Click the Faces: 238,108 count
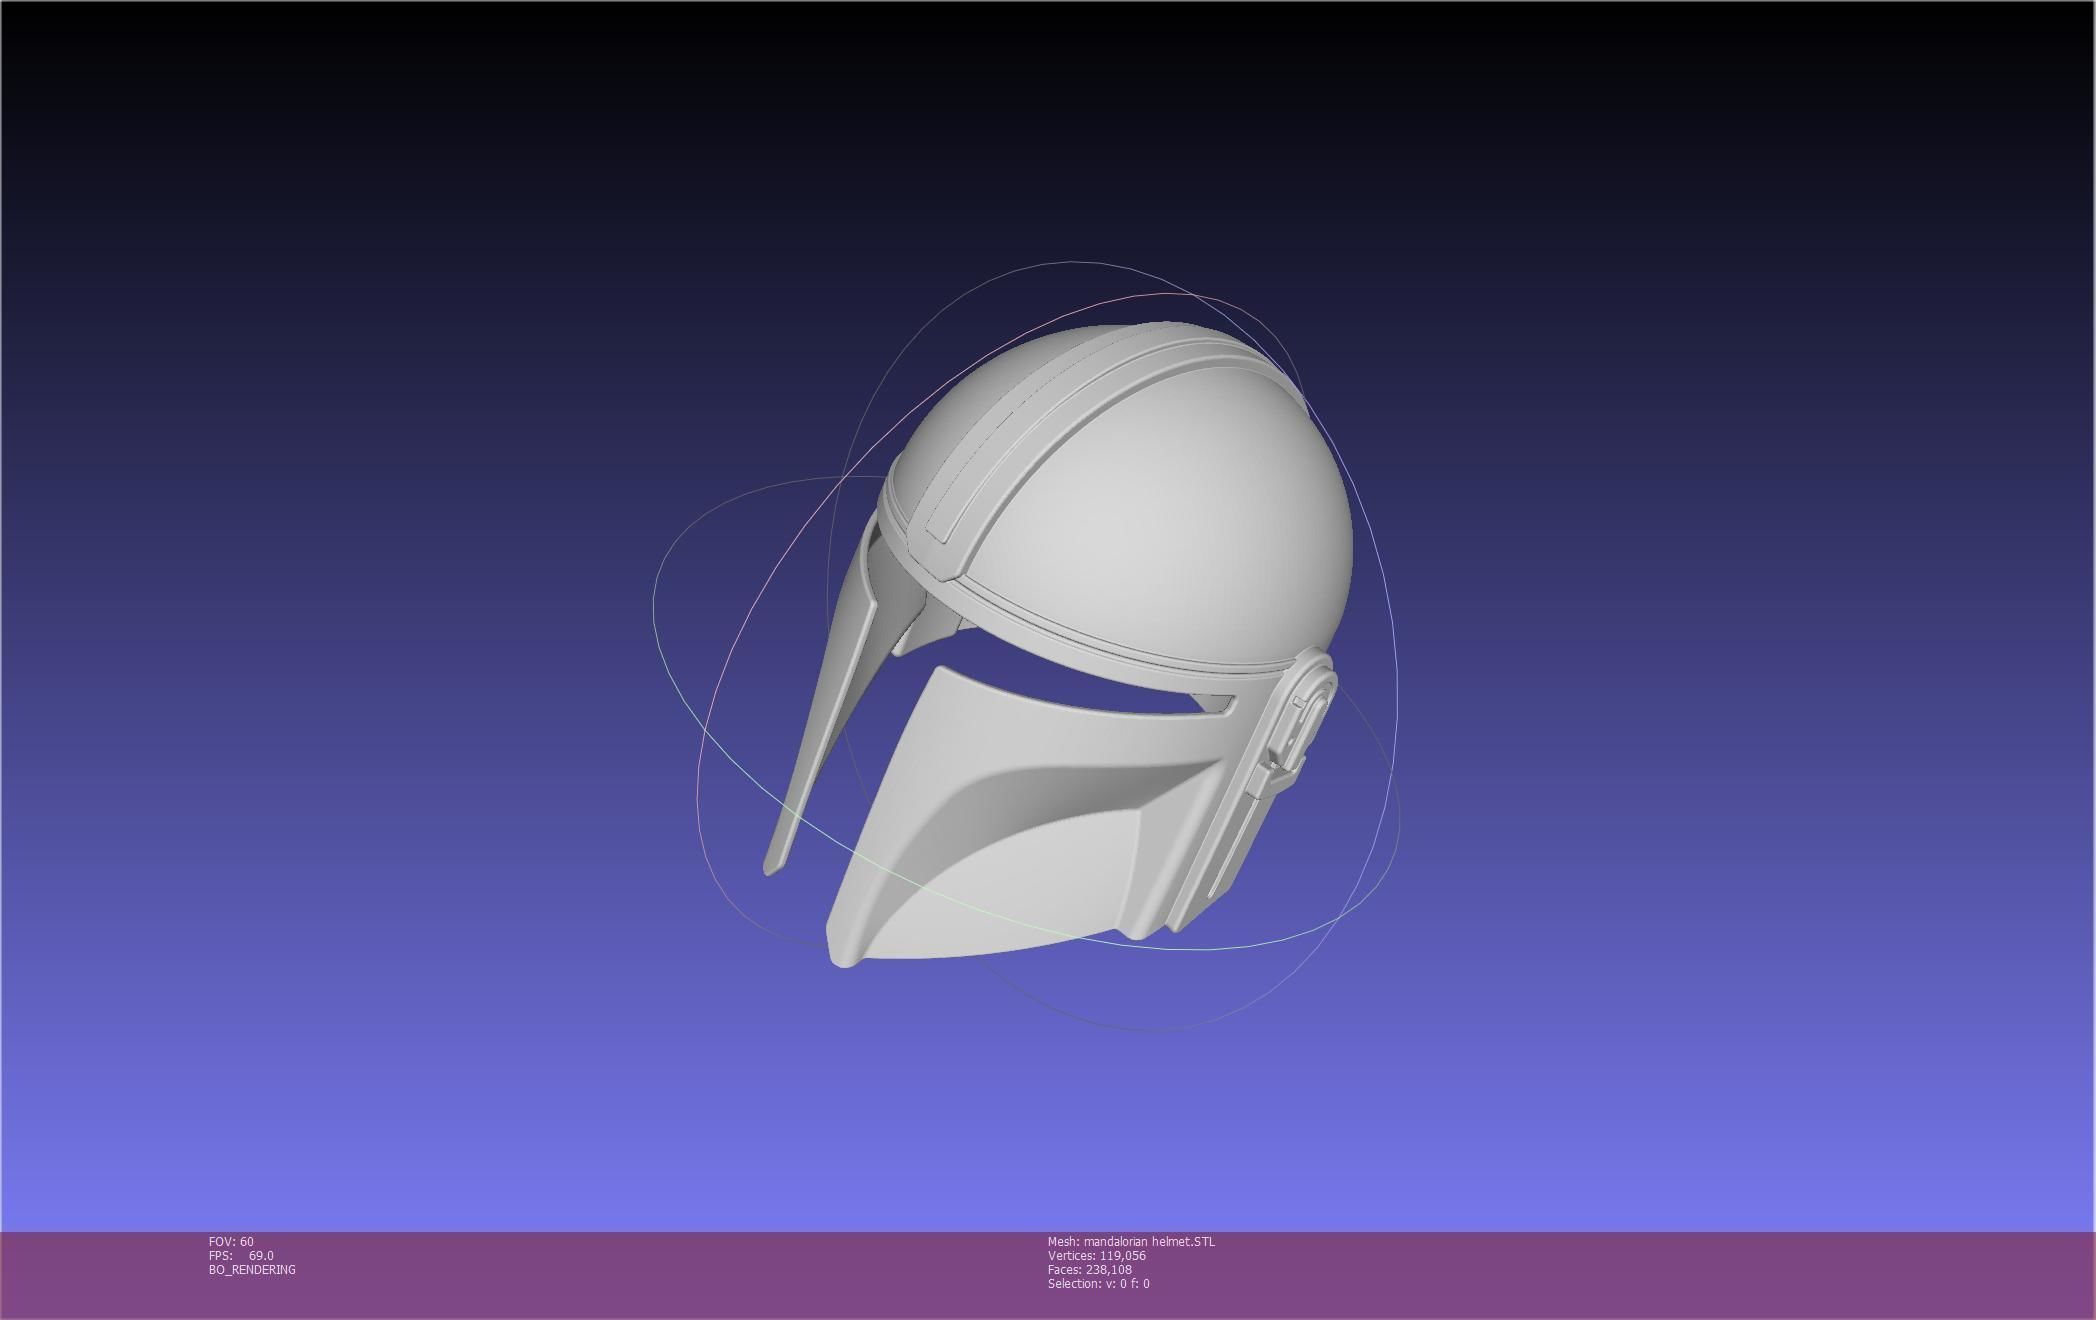2096x1320 pixels. click(x=1090, y=1269)
